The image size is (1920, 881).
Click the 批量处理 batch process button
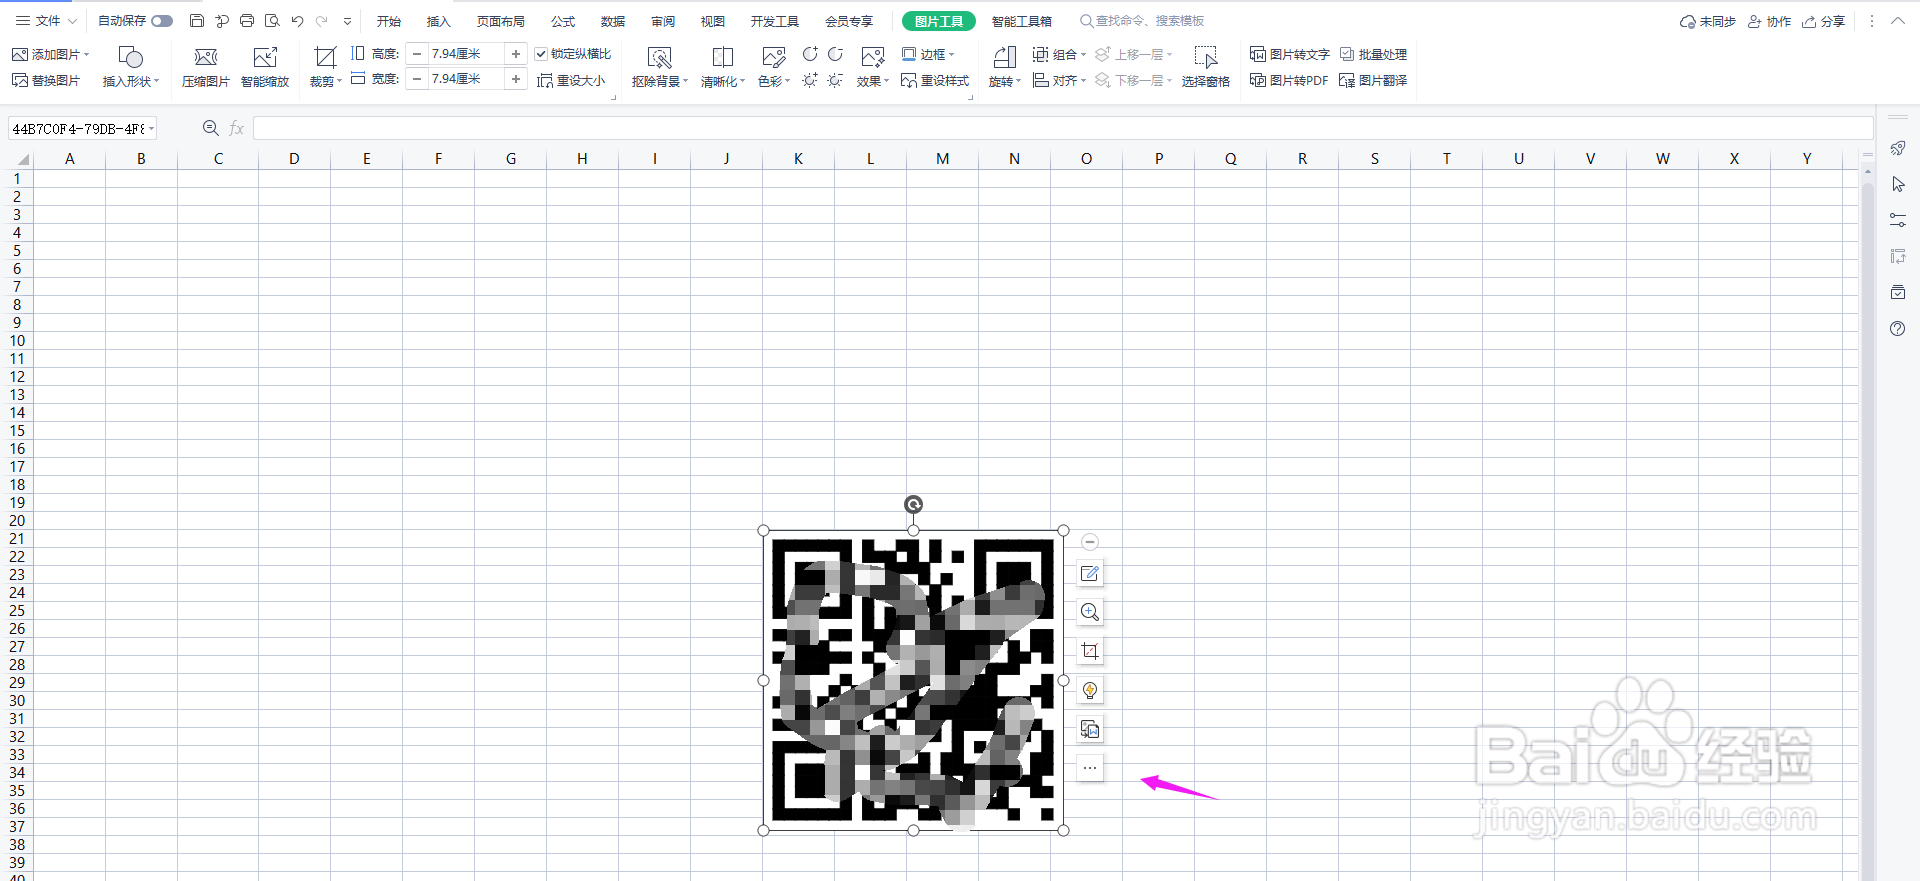click(x=1373, y=54)
